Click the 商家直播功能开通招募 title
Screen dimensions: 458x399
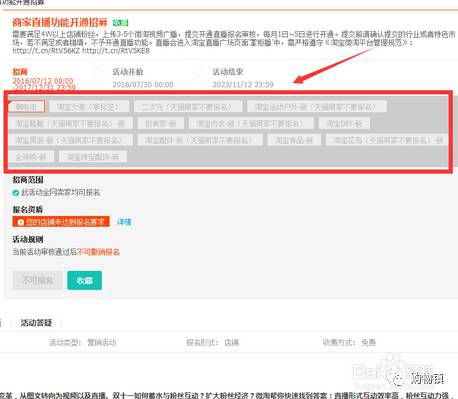60,22
